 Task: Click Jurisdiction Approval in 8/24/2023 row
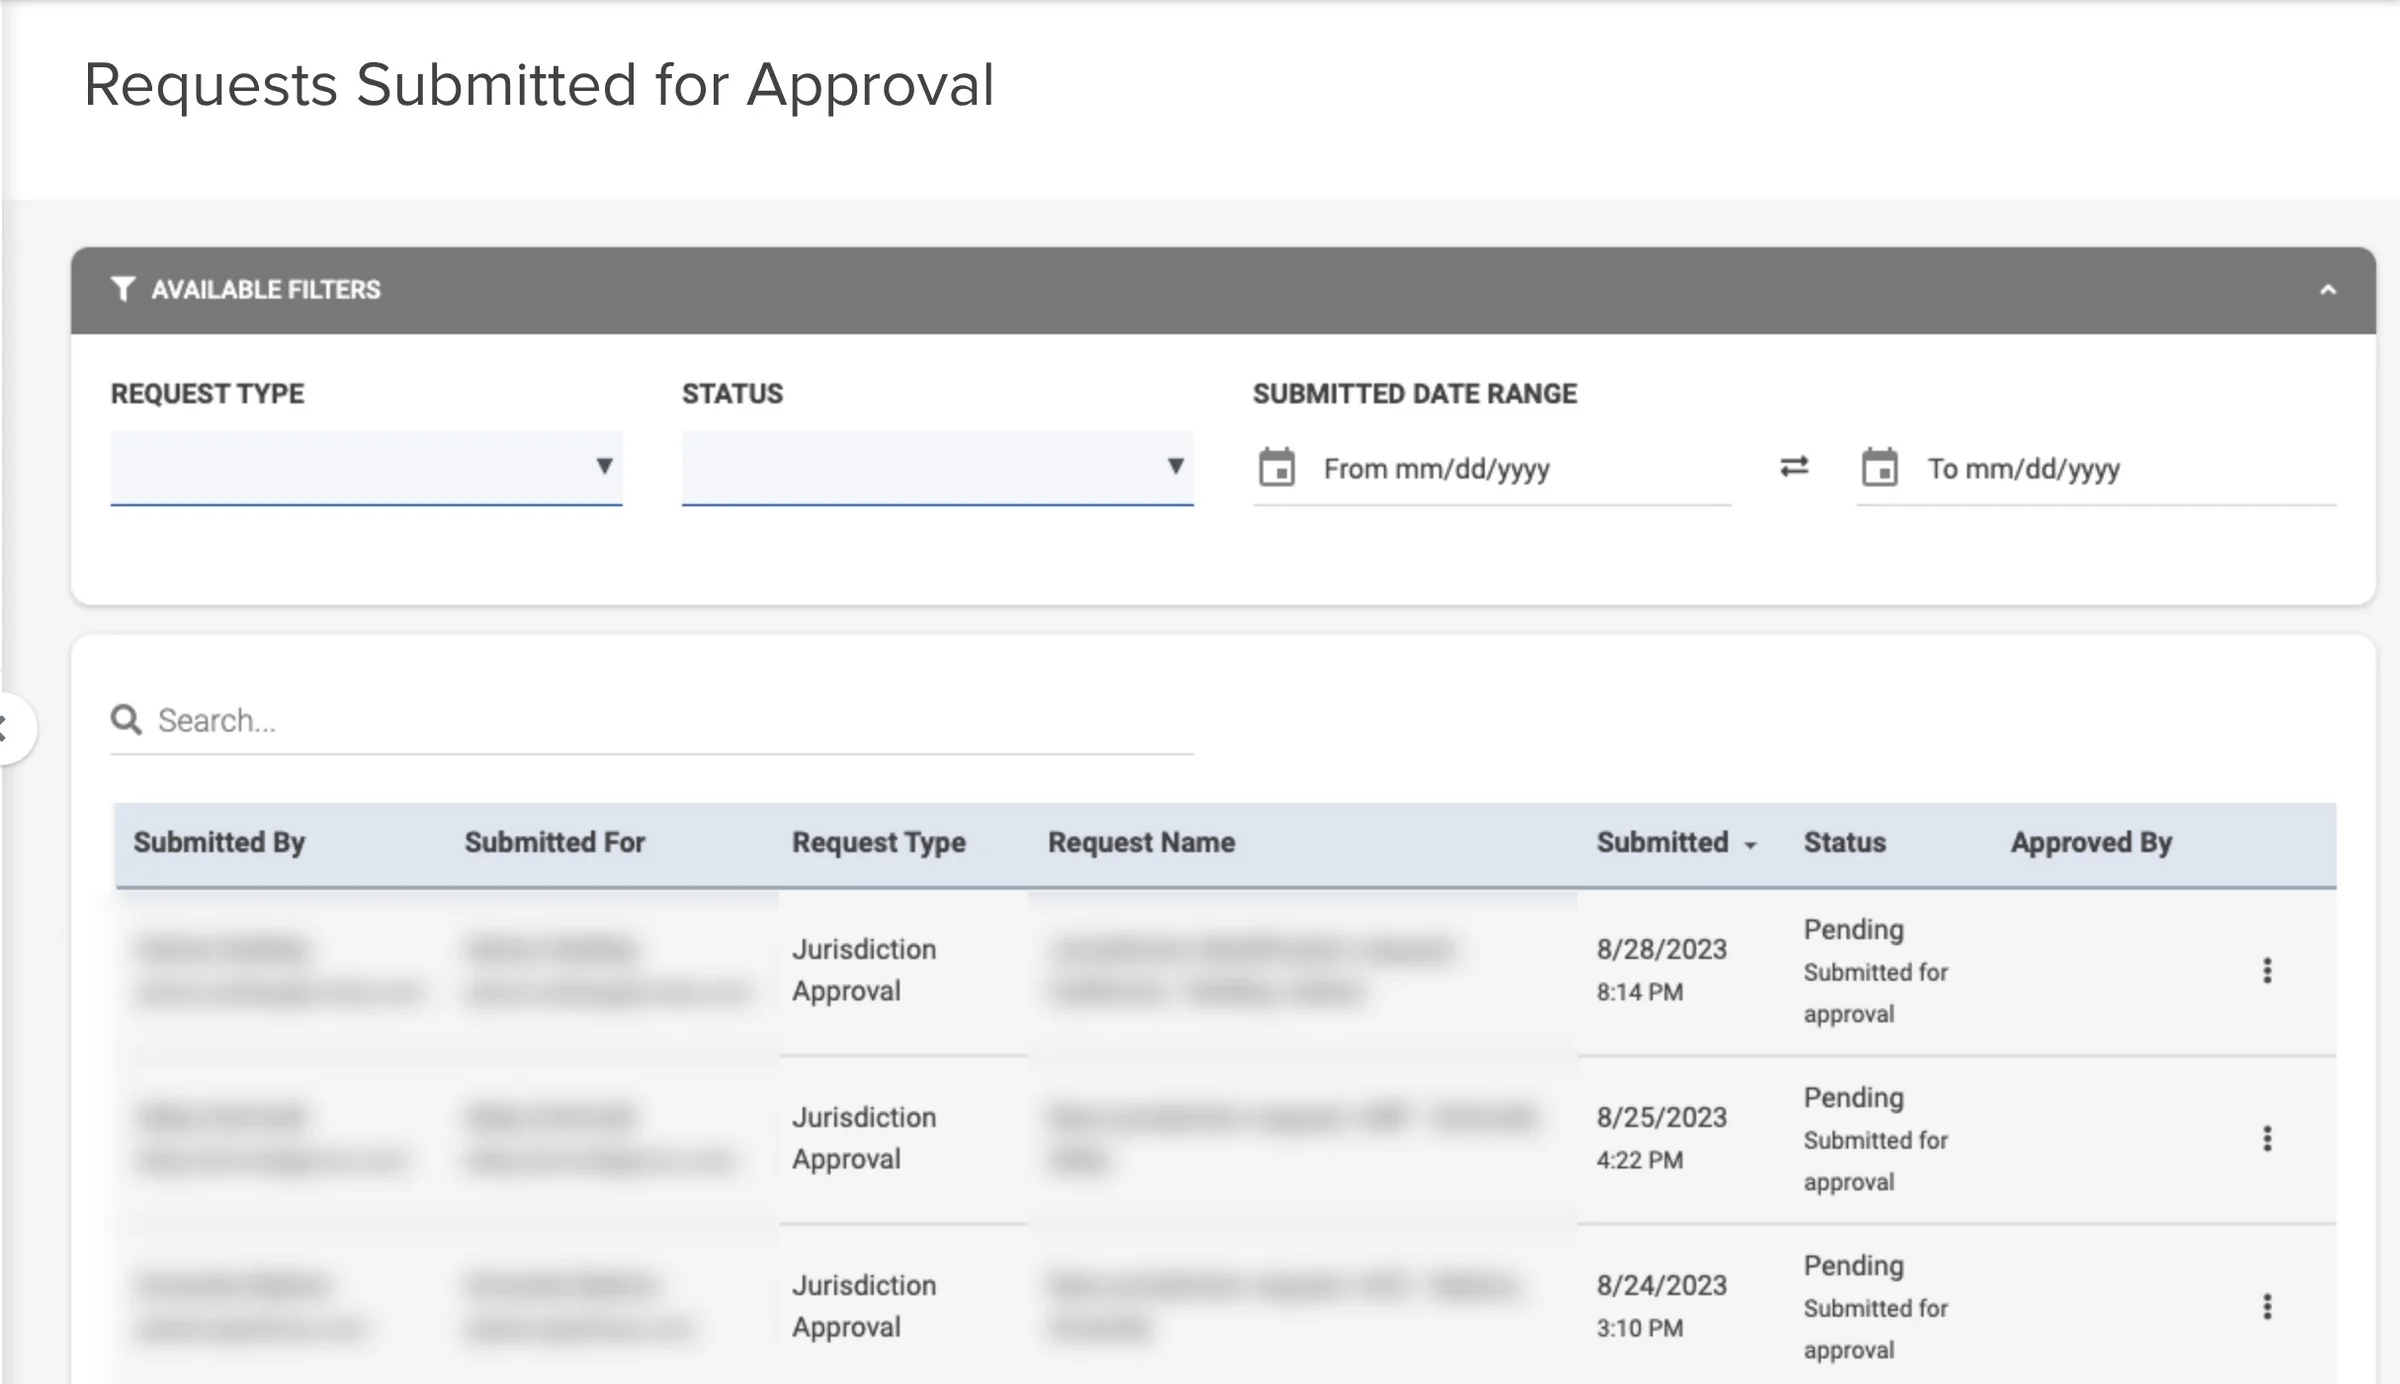coord(864,1305)
